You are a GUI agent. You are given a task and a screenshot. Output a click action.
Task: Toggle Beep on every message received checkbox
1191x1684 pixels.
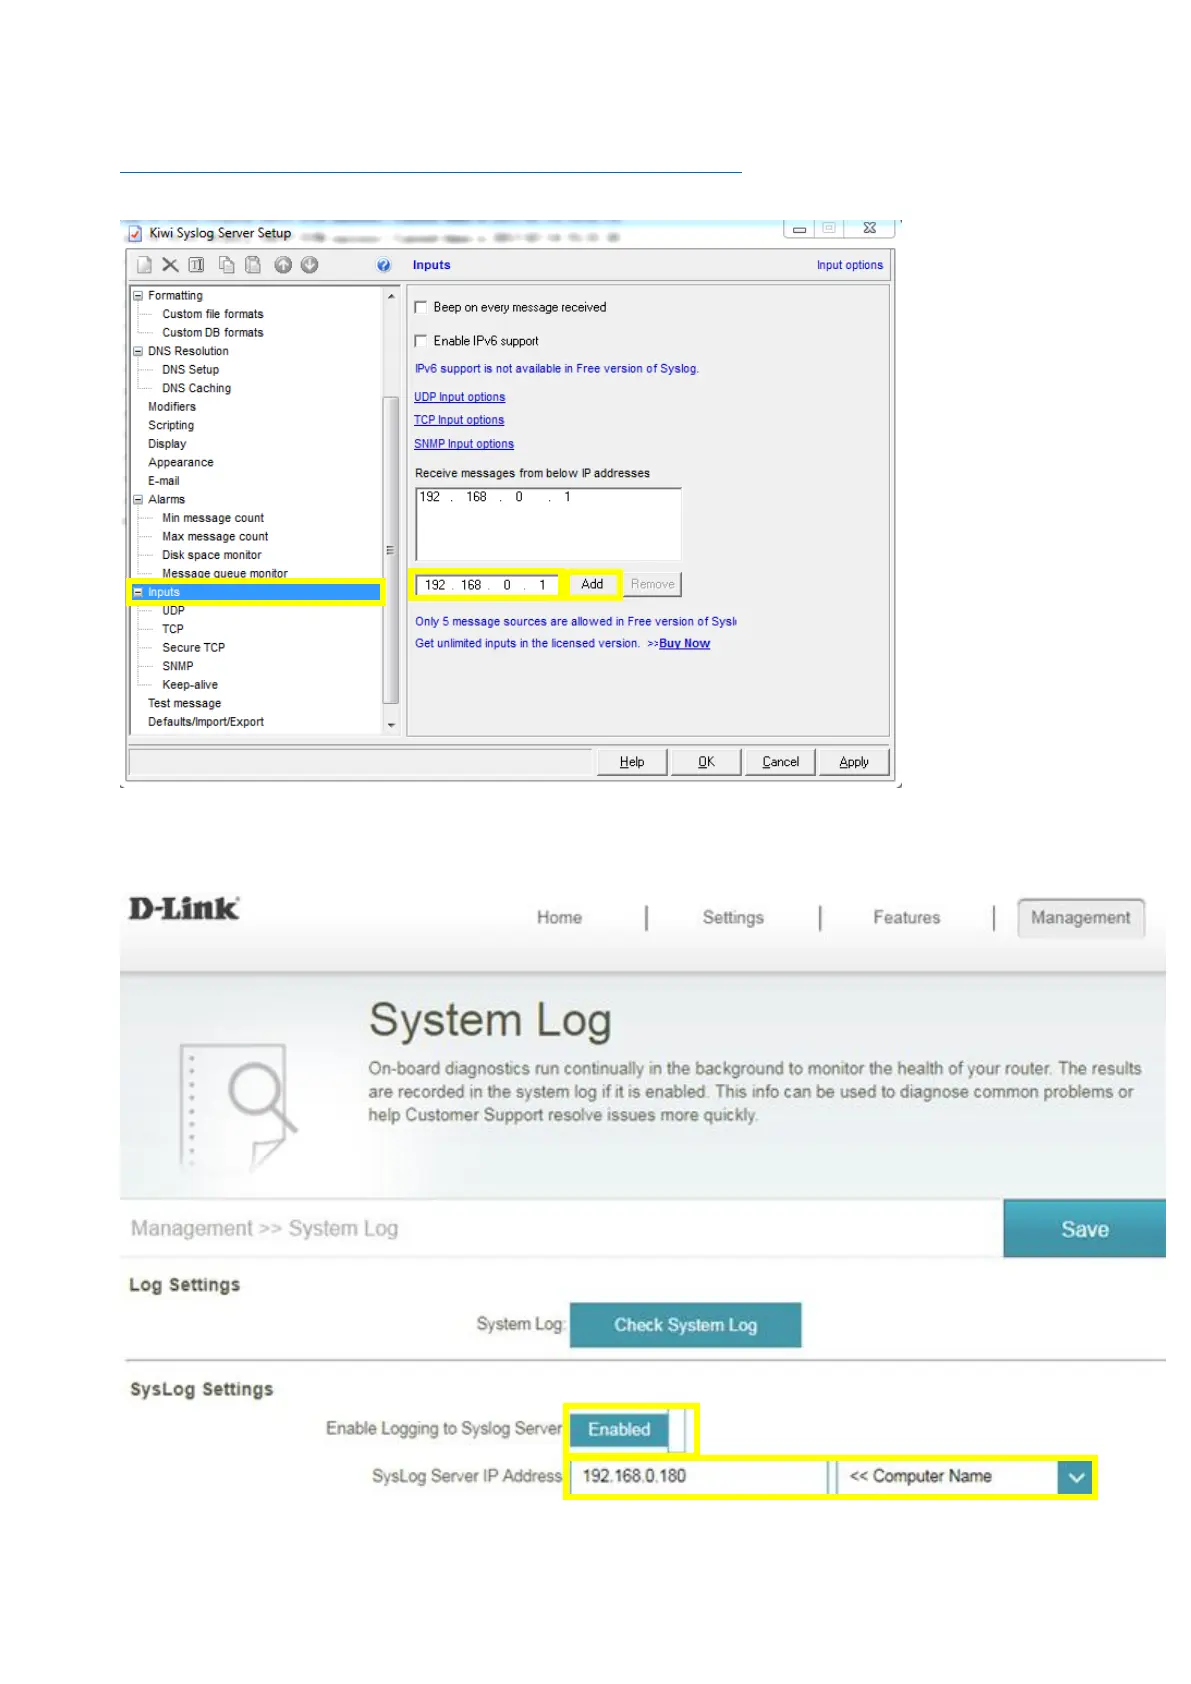coord(421,307)
